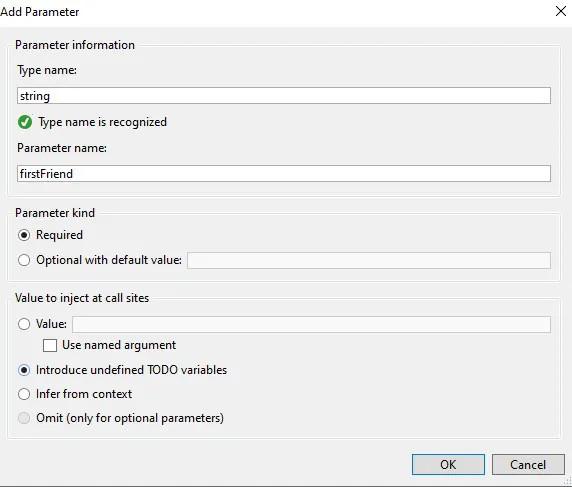Choose Optional with default value option

pos(24,260)
